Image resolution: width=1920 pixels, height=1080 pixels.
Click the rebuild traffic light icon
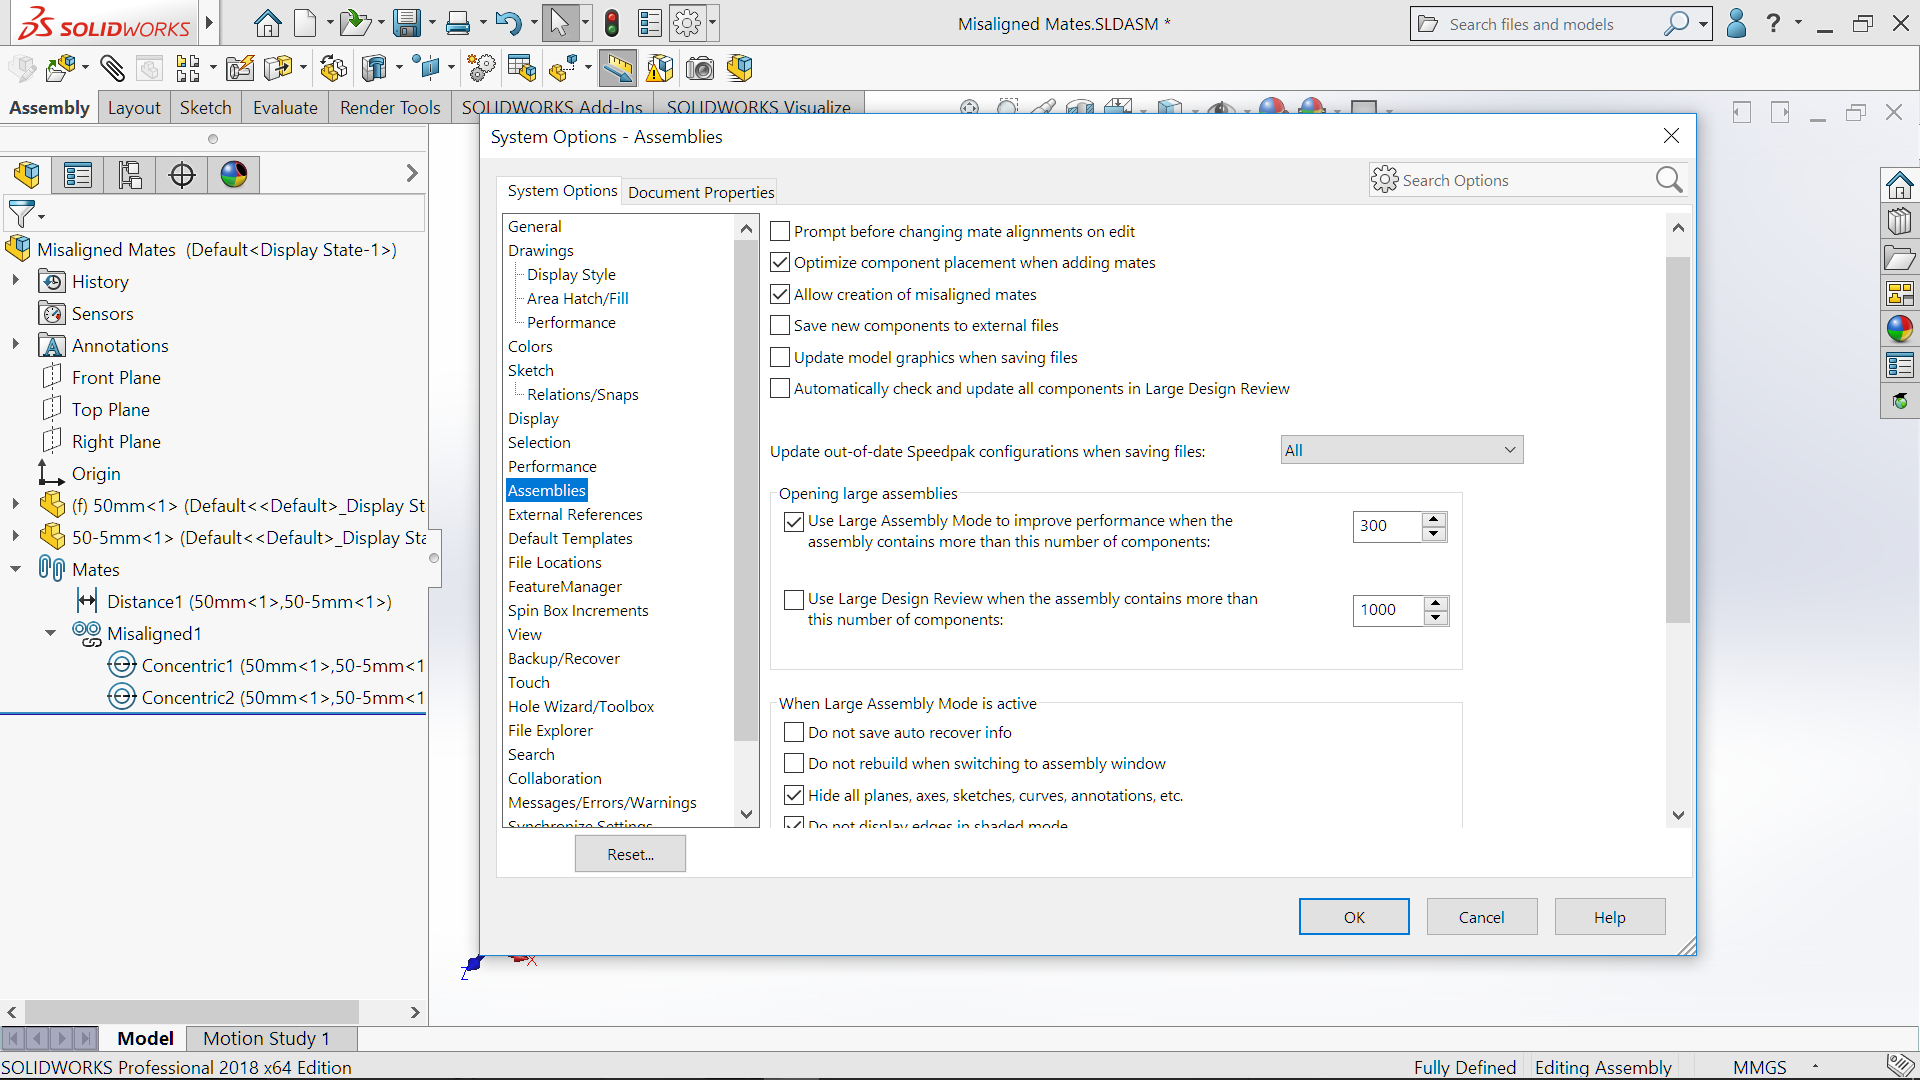click(x=612, y=23)
